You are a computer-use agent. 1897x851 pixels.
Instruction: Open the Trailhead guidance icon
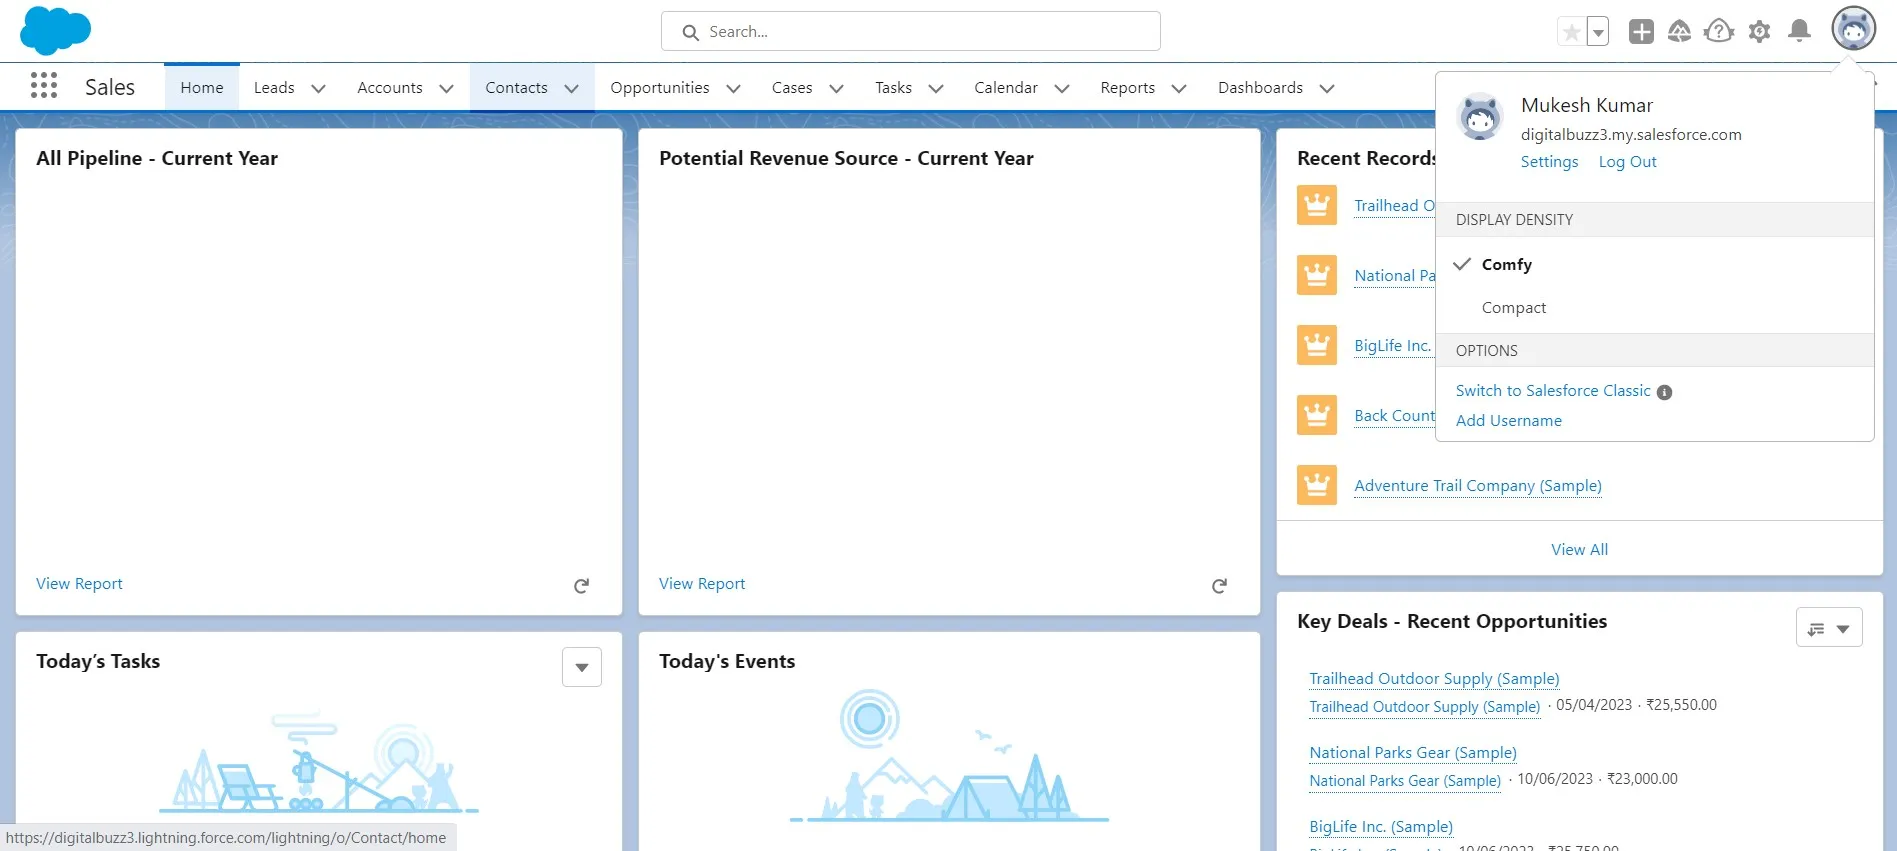pos(1680,32)
